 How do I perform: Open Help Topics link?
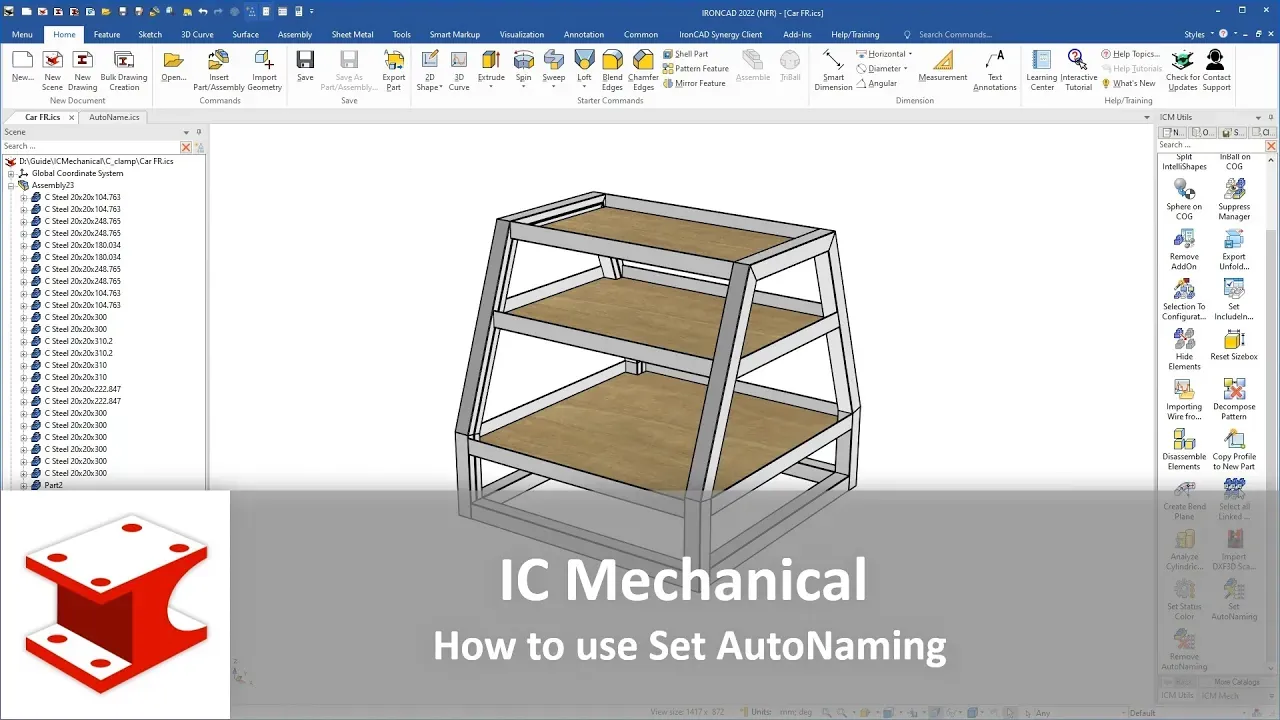point(1130,54)
